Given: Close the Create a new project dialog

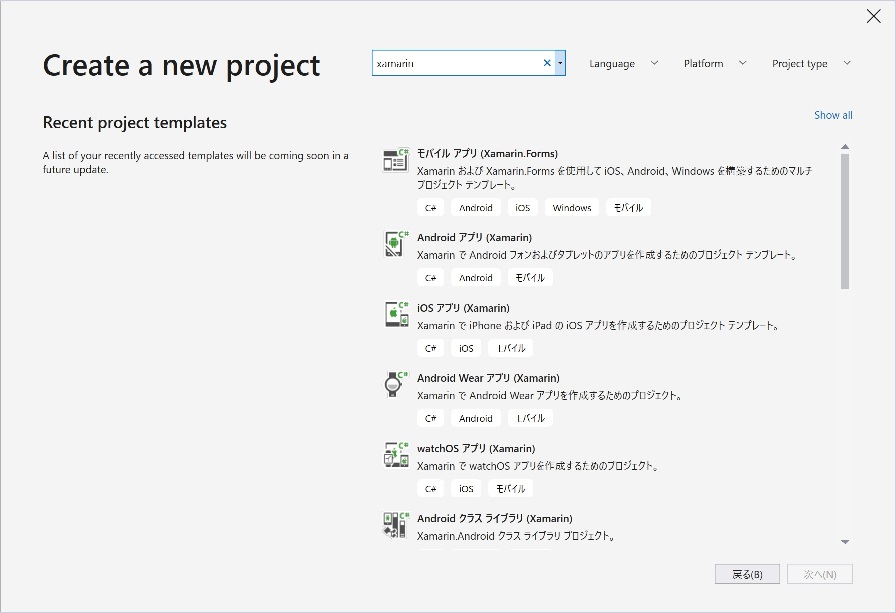Looking at the screenshot, I should point(873,16).
